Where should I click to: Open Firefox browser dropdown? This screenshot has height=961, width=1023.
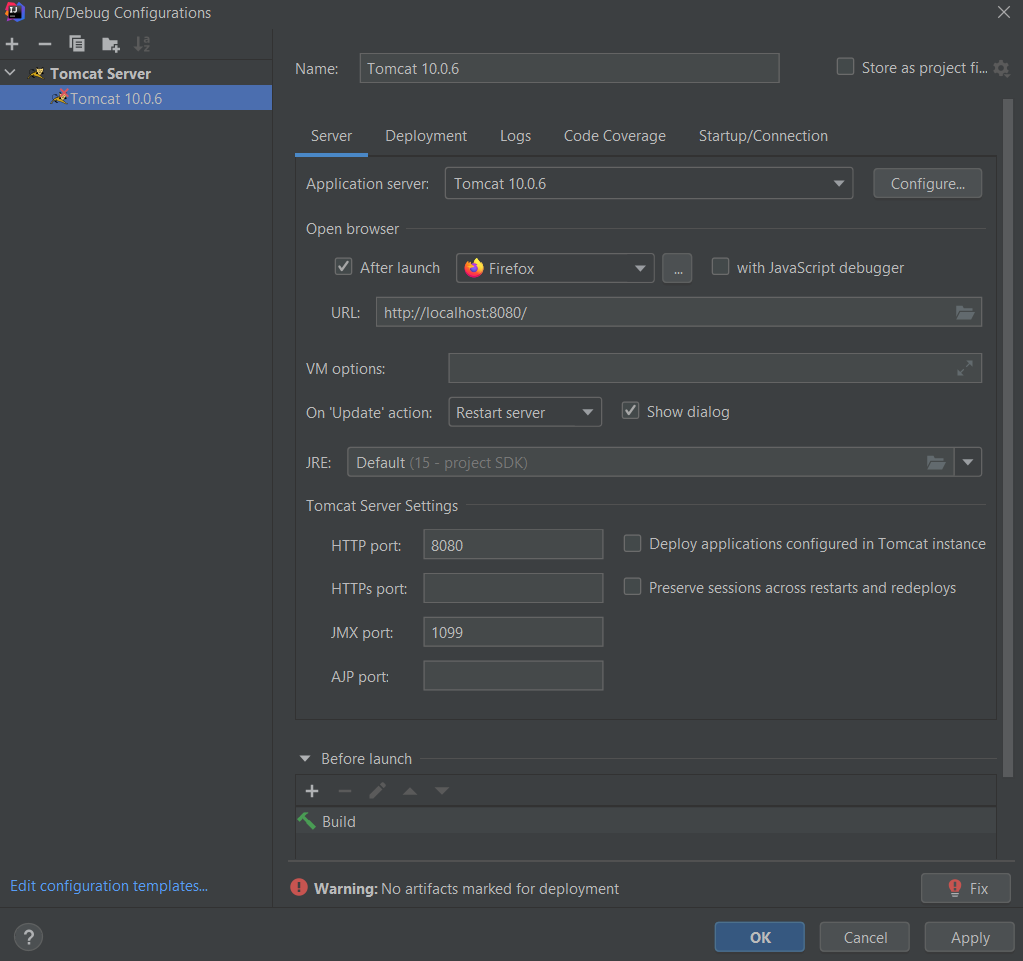tap(555, 268)
